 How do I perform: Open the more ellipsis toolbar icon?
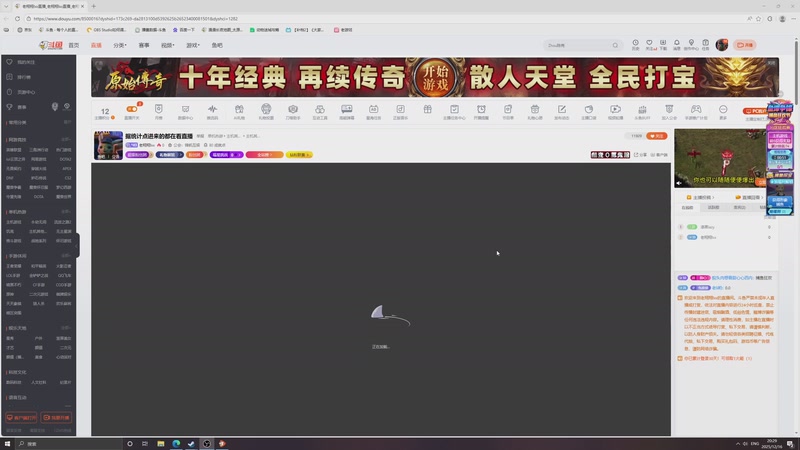tap(723, 109)
